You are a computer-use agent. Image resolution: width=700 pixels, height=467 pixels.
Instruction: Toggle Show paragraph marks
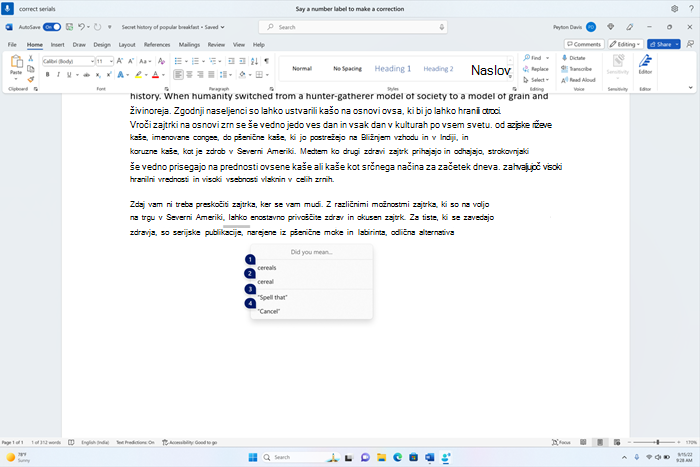[x=267, y=61]
